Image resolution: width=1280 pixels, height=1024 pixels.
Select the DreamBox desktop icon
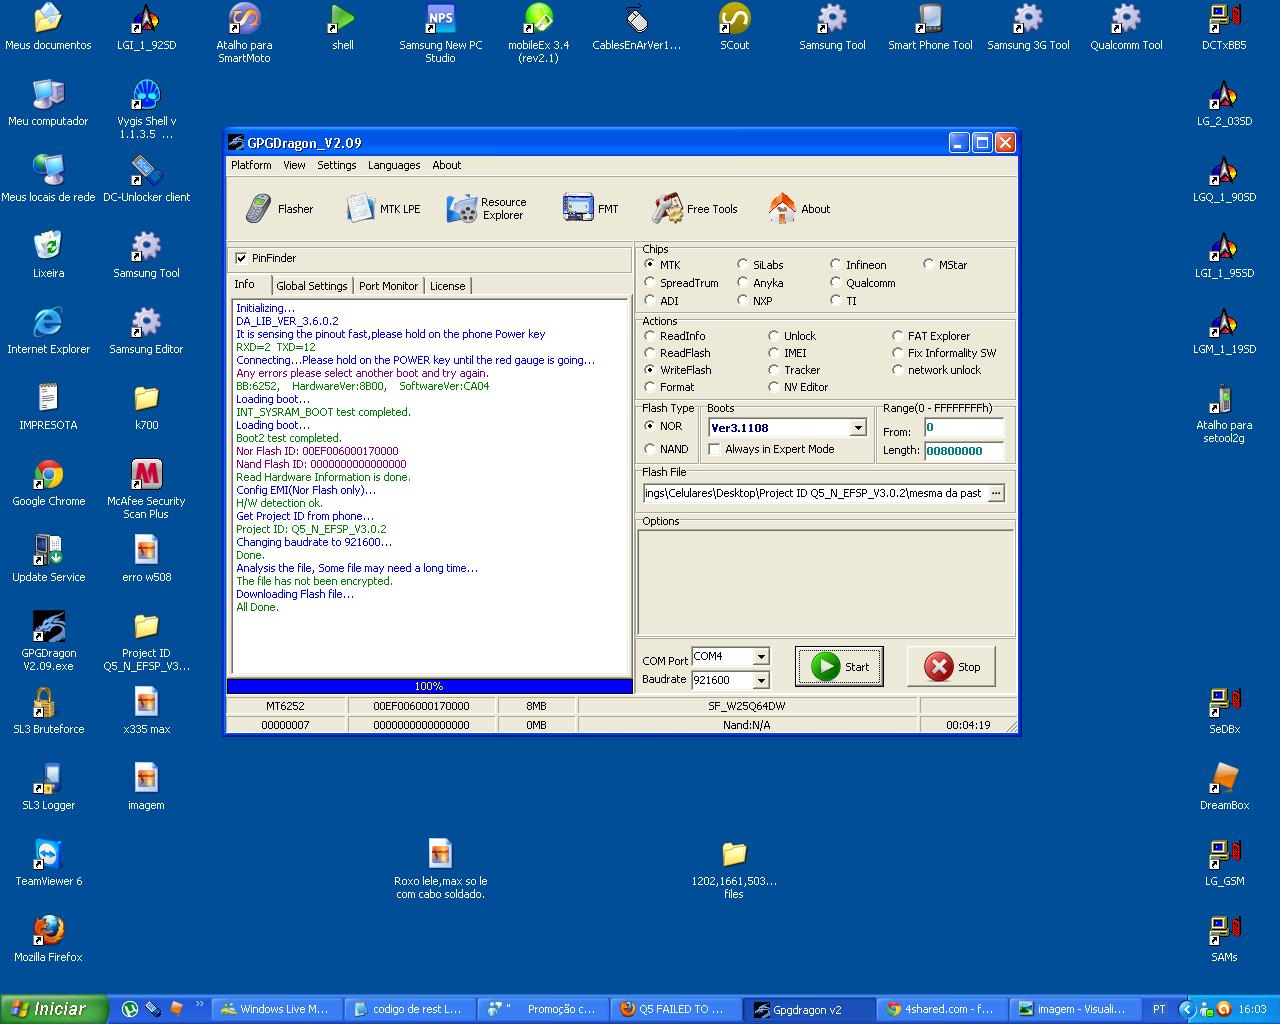pyautogui.click(x=1224, y=787)
